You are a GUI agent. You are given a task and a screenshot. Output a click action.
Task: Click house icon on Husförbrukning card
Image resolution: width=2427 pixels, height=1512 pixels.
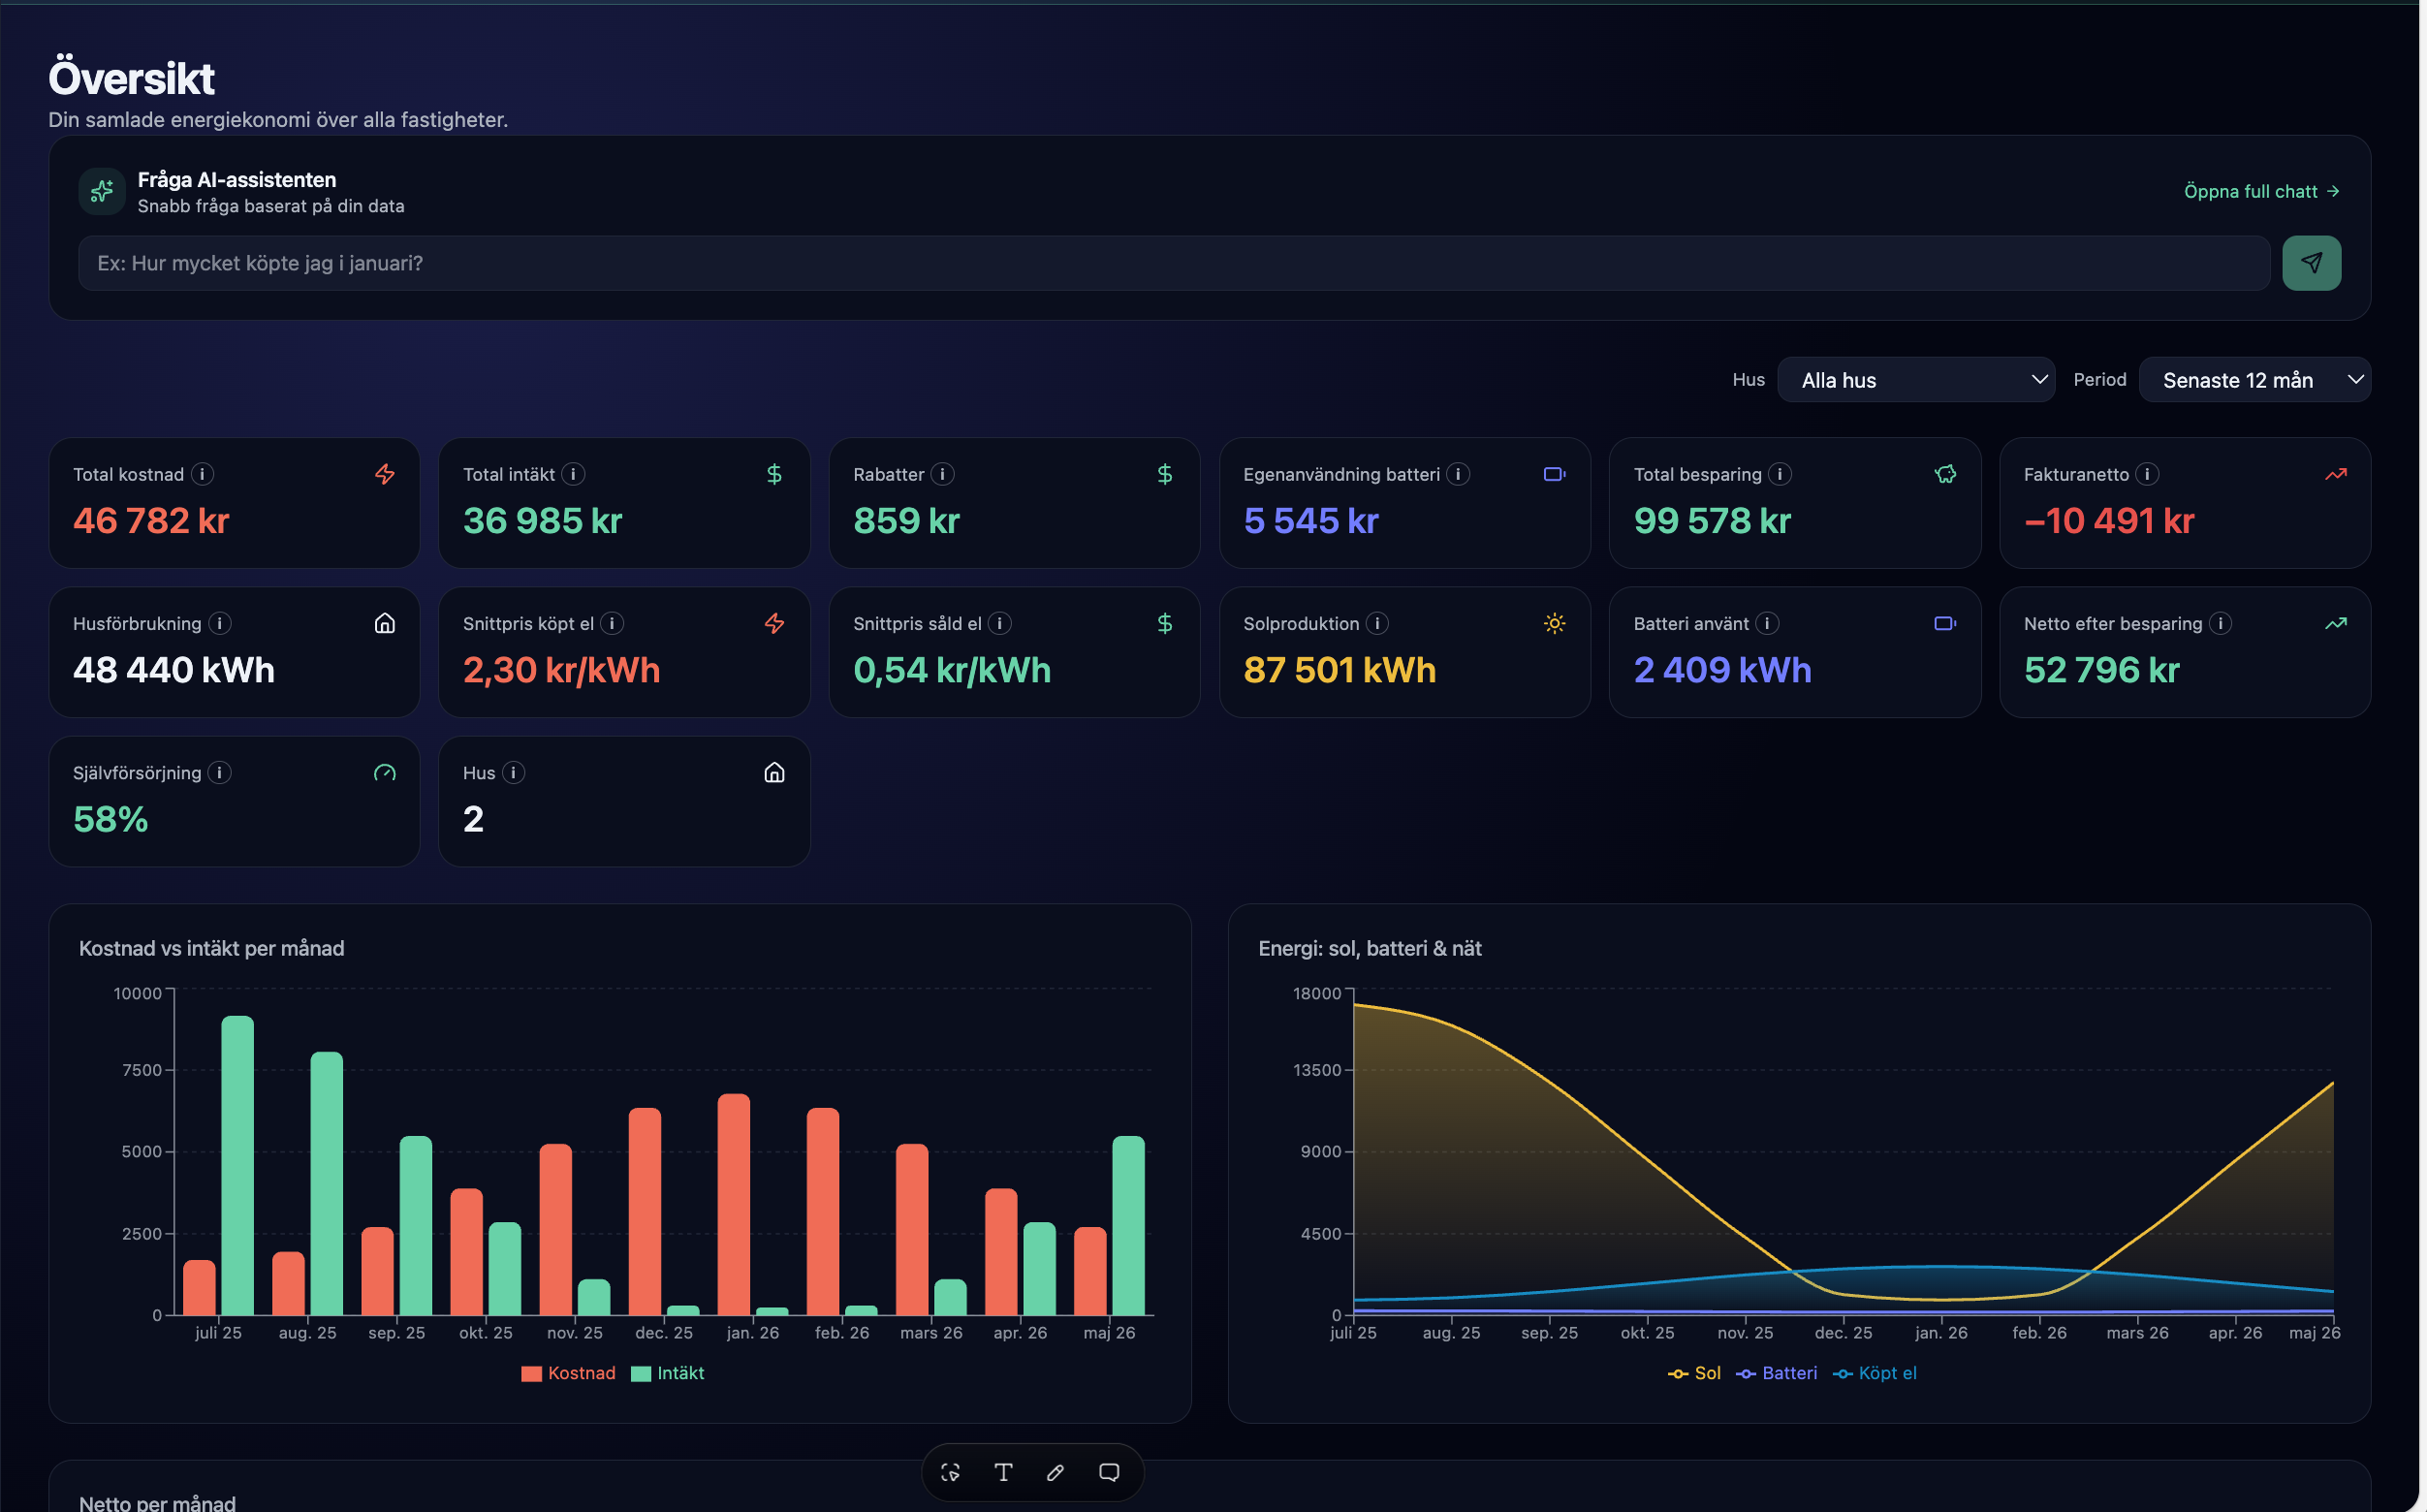[385, 623]
